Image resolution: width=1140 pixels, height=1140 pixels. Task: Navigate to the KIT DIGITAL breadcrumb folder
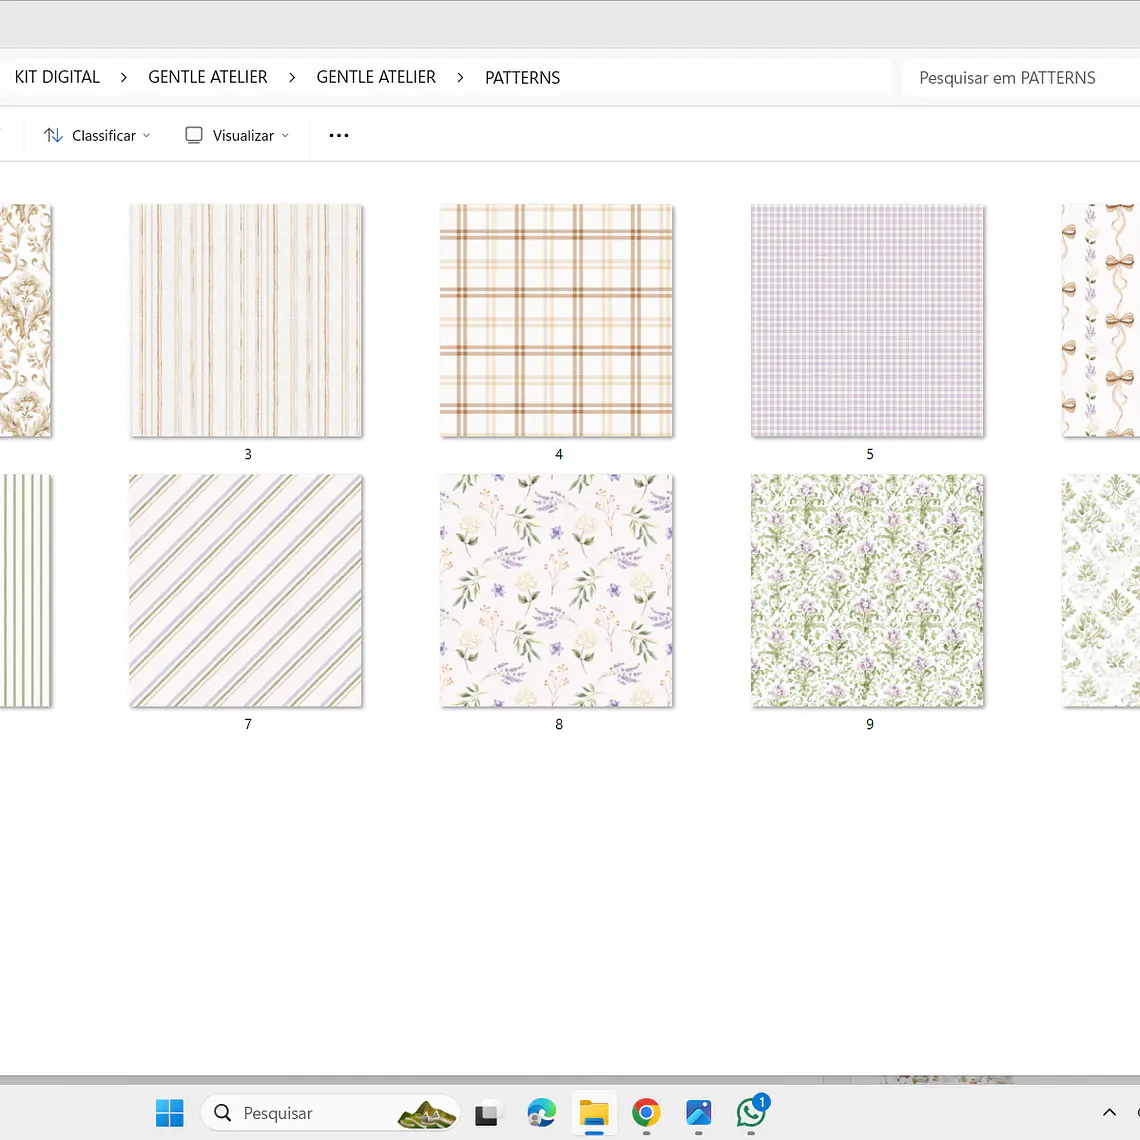tap(57, 77)
